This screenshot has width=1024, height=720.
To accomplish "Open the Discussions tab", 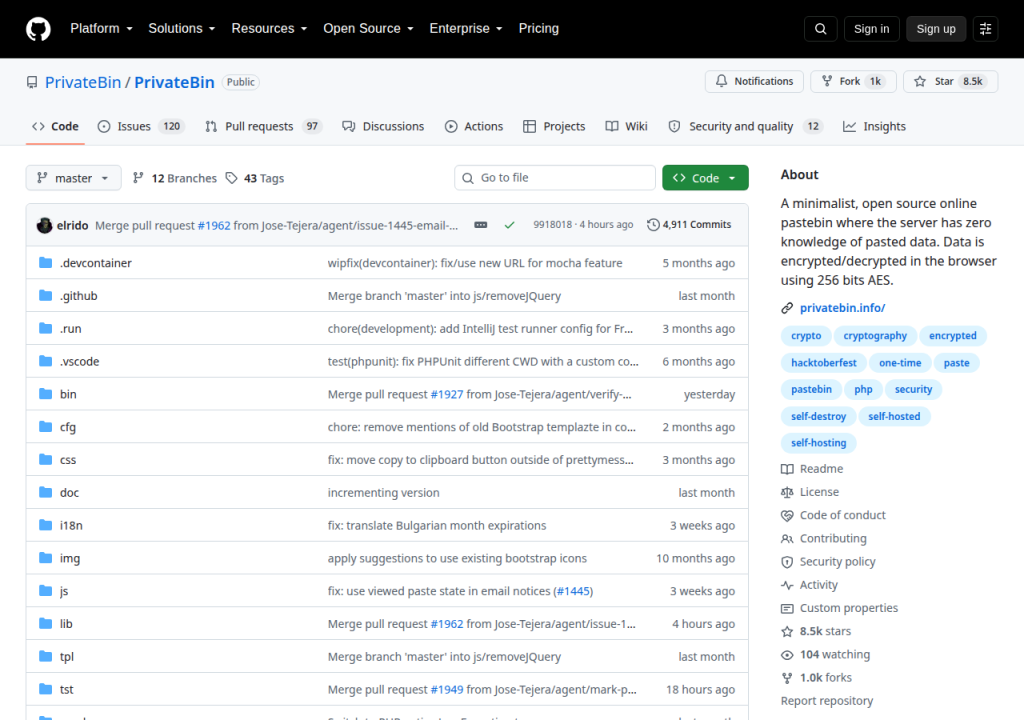I will [x=383, y=126].
